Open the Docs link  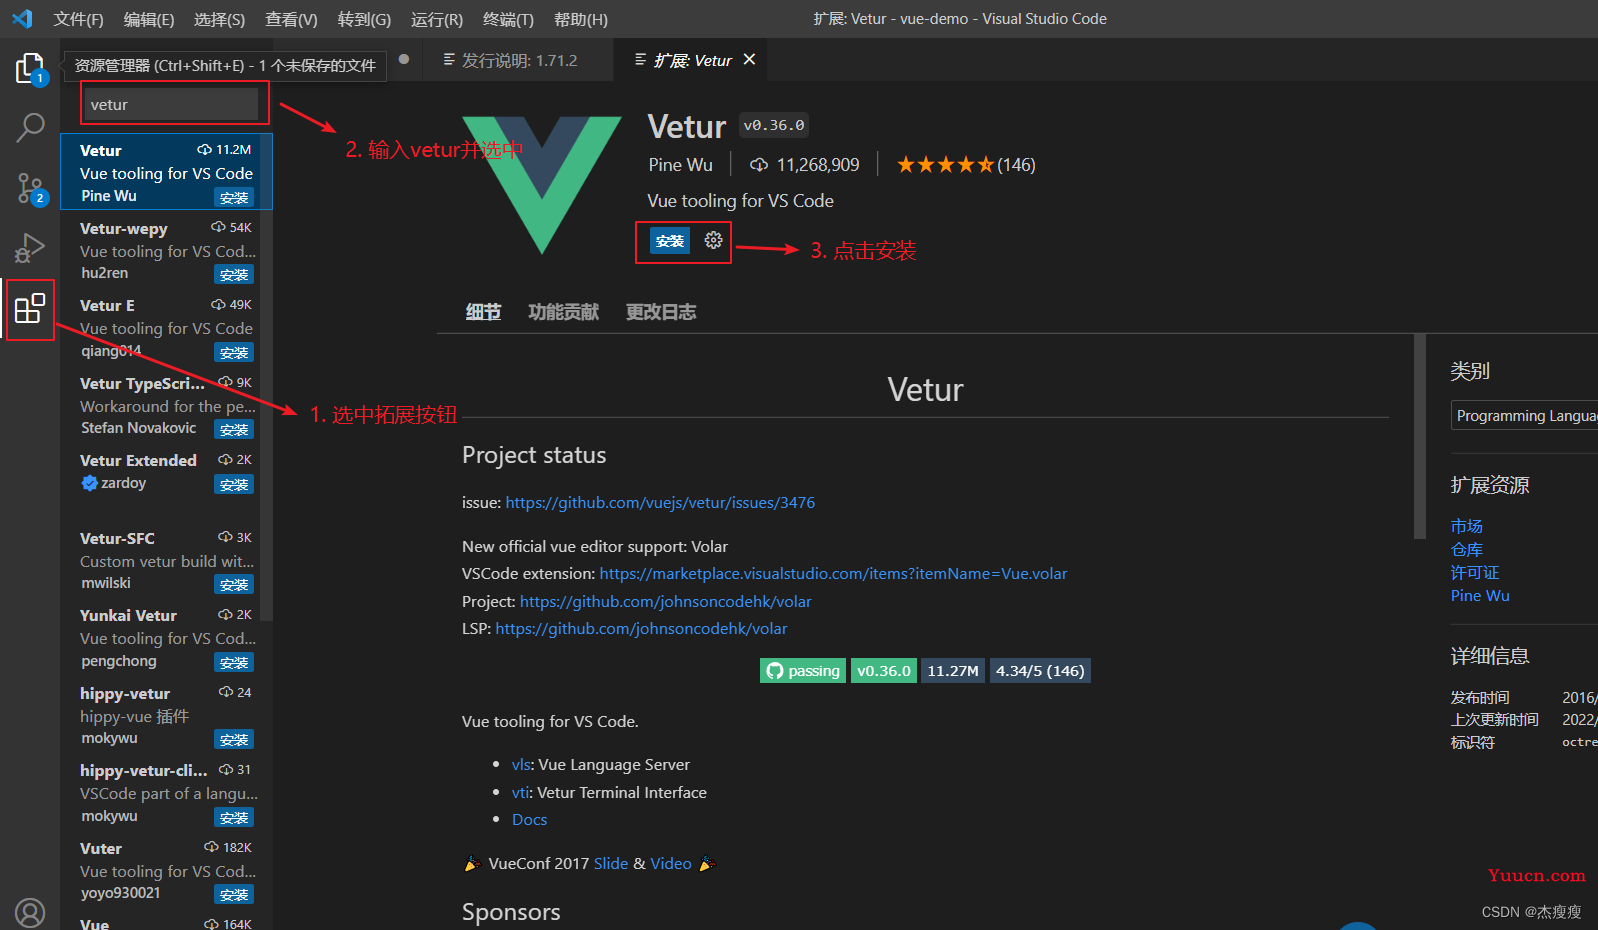(529, 819)
